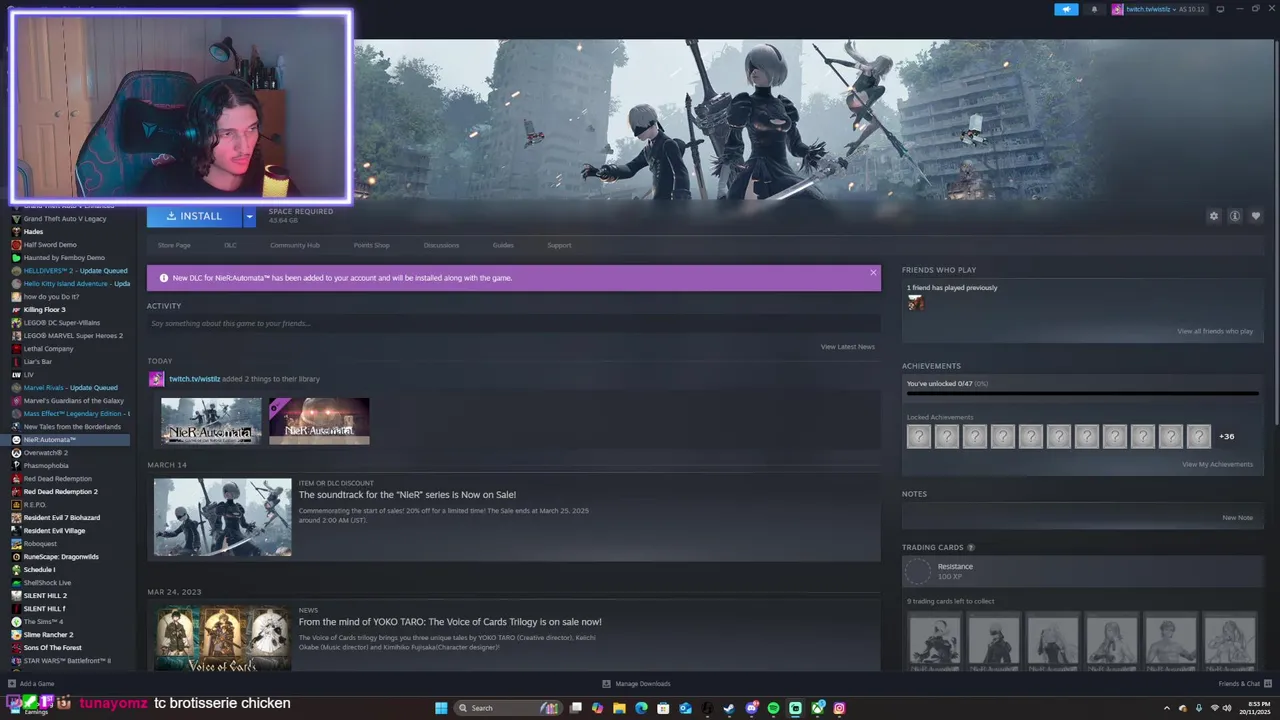This screenshot has width=1280, height=720.
Task: Click the Add a Game plus icon
Action: (x=12, y=684)
